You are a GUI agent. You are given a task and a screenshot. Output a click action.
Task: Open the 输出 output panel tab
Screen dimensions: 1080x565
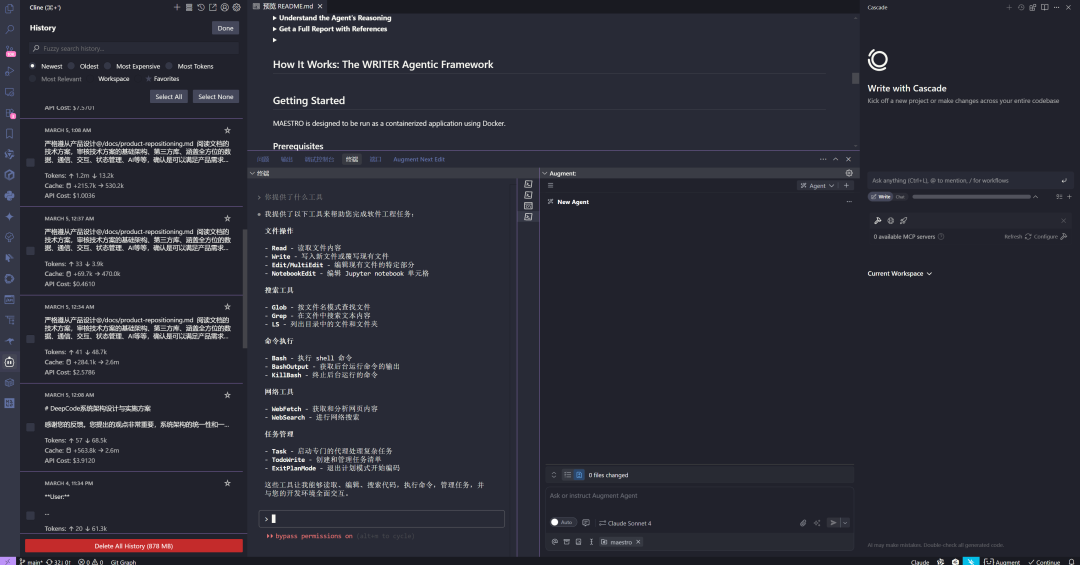pyautogui.click(x=287, y=159)
